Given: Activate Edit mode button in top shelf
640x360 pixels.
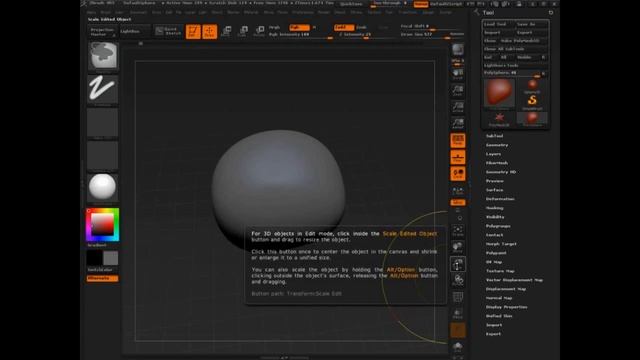Looking at the screenshot, I should [193, 31].
